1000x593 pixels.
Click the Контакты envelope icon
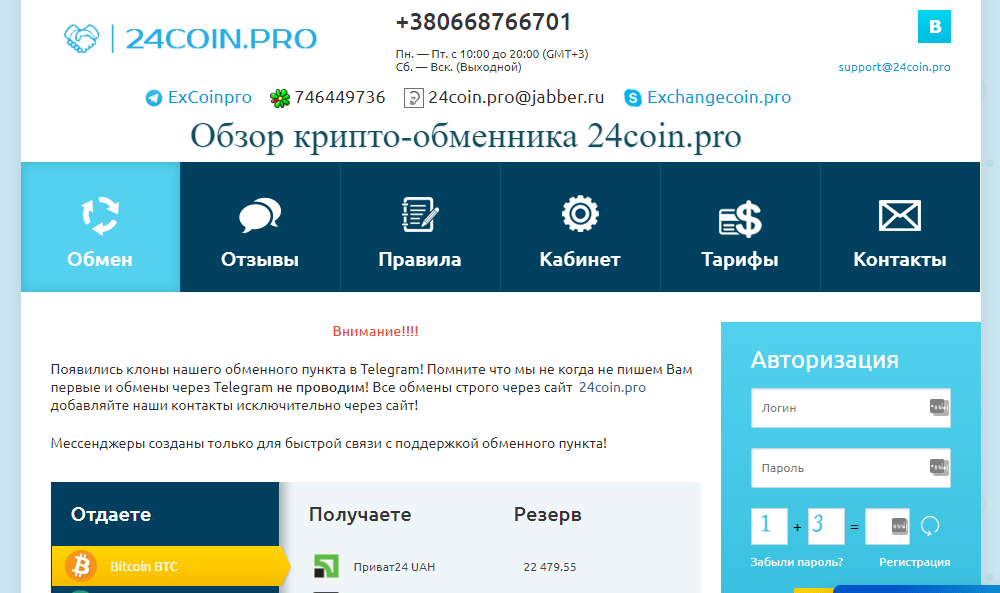click(899, 216)
